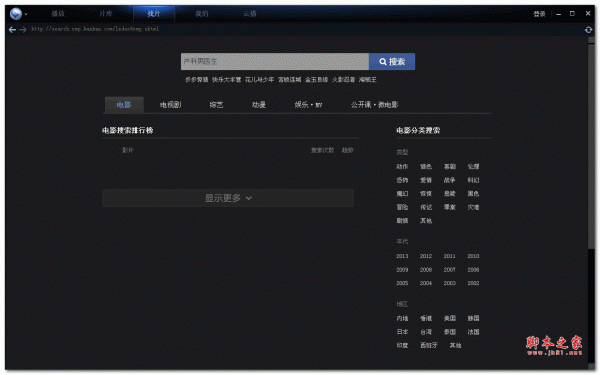Filter movies by genre 伦理
This screenshot has width=600, height=375.
tap(473, 166)
